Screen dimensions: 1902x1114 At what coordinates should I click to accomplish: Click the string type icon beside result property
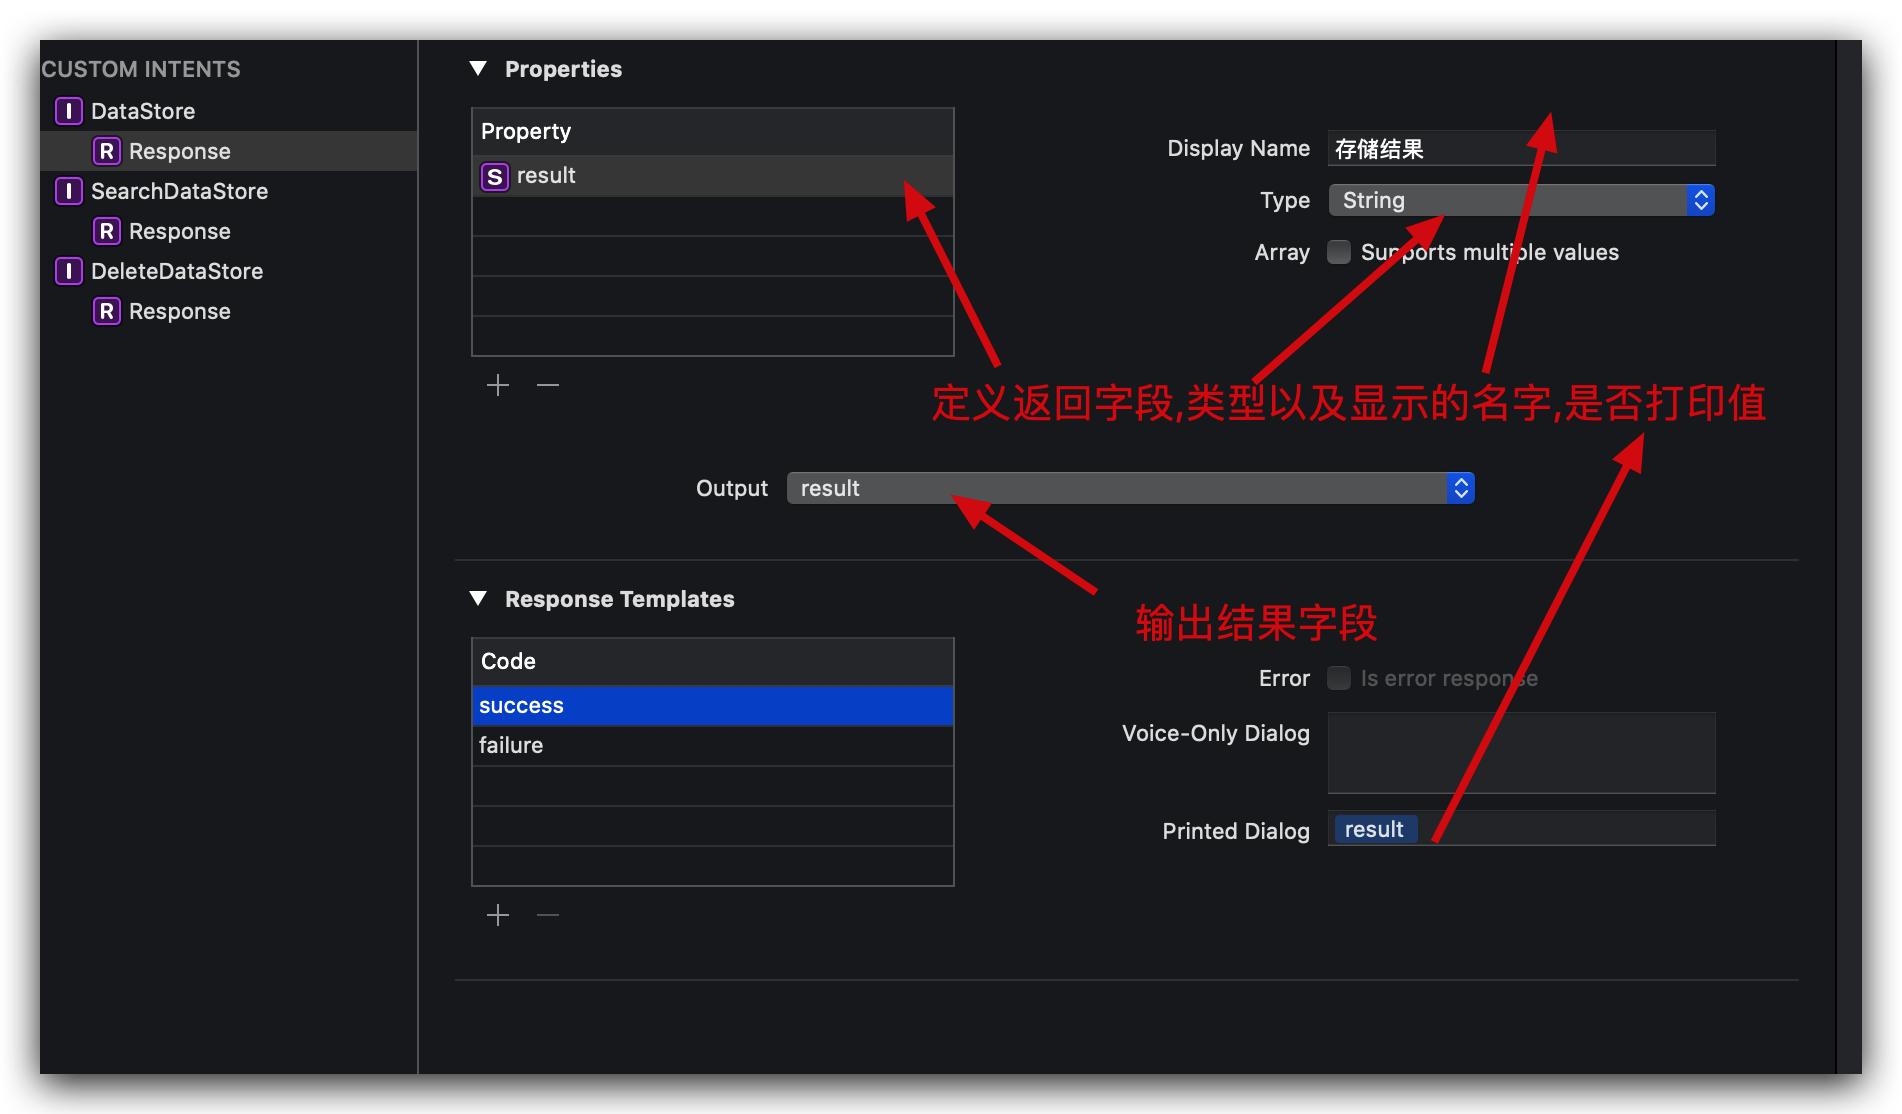494,177
